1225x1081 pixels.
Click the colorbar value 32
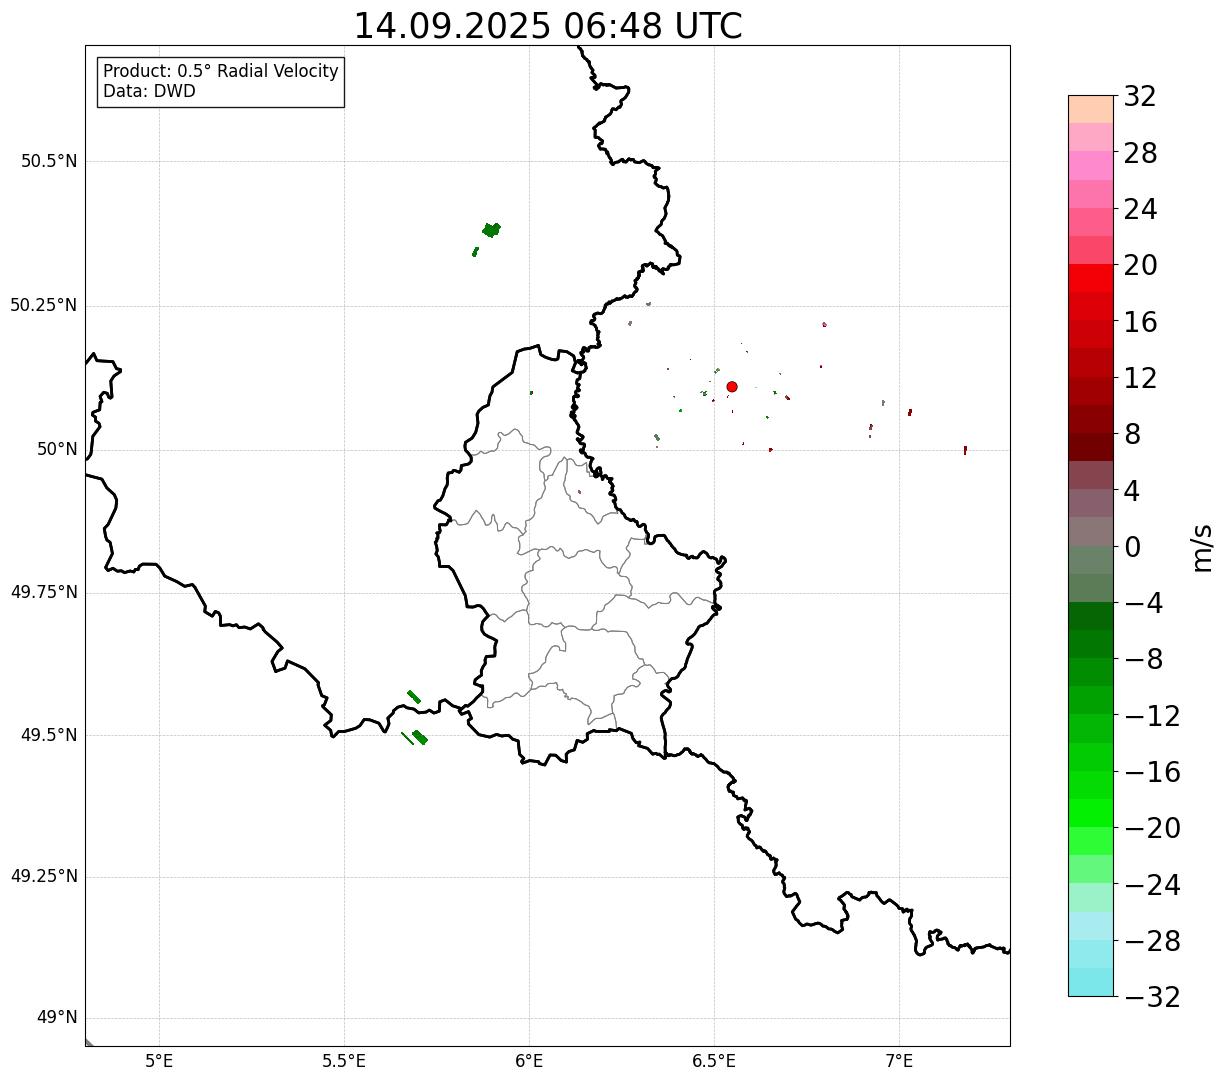(x=1140, y=97)
